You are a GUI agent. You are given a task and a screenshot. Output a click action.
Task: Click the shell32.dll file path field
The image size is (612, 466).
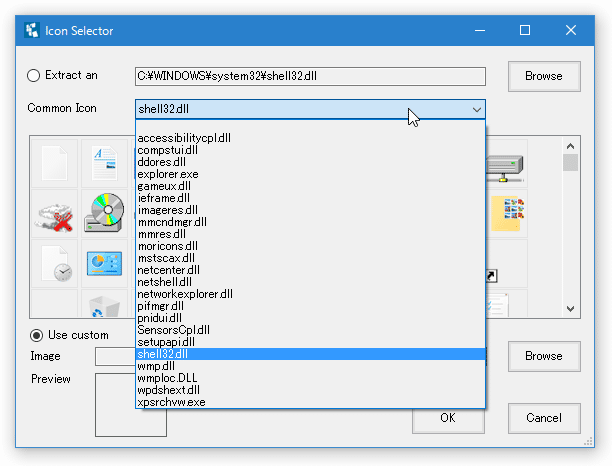(x=310, y=76)
